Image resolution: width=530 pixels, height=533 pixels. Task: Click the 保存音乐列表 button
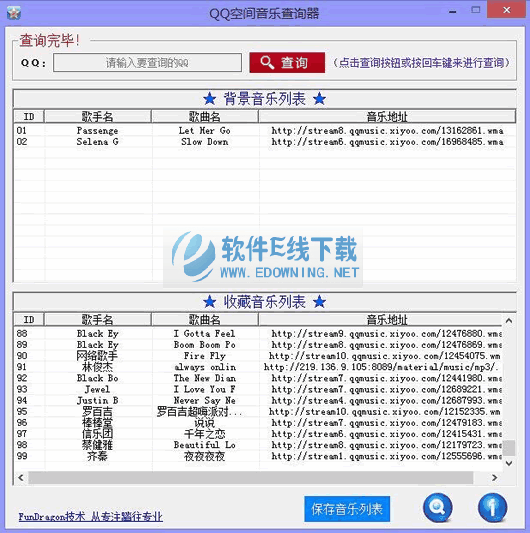click(x=347, y=509)
